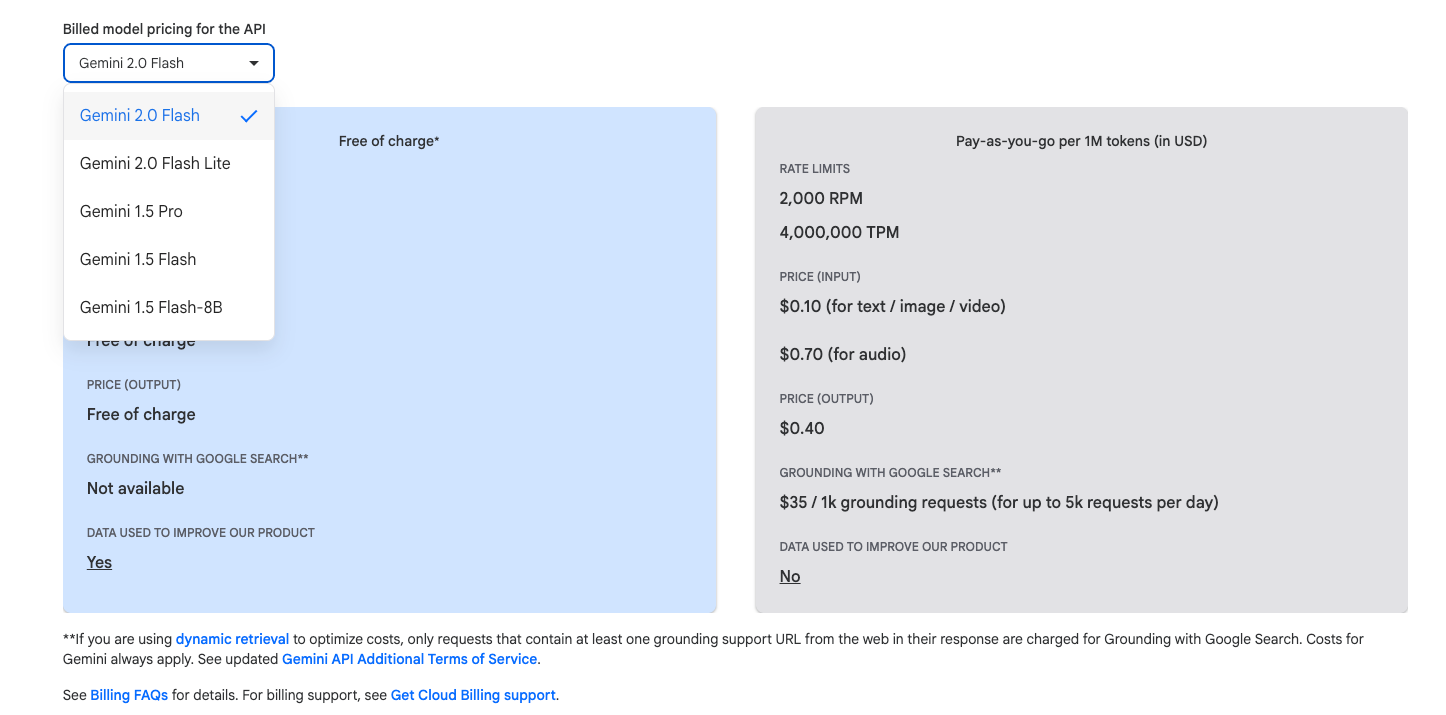Image resolution: width=1446 pixels, height=715 pixels.
Task: Click the dropdown arrow on model selector
Action: tap(254, 63)
